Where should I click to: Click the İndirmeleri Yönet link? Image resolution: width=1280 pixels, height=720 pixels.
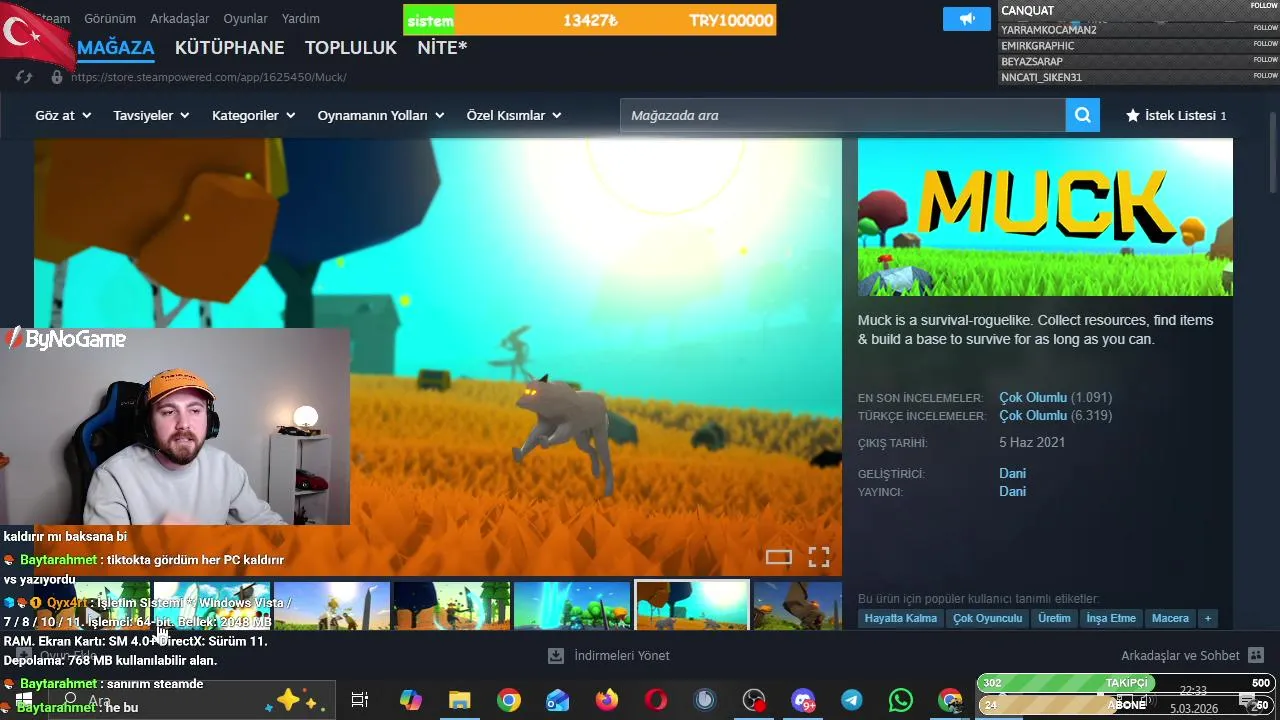tap(622, 656)
